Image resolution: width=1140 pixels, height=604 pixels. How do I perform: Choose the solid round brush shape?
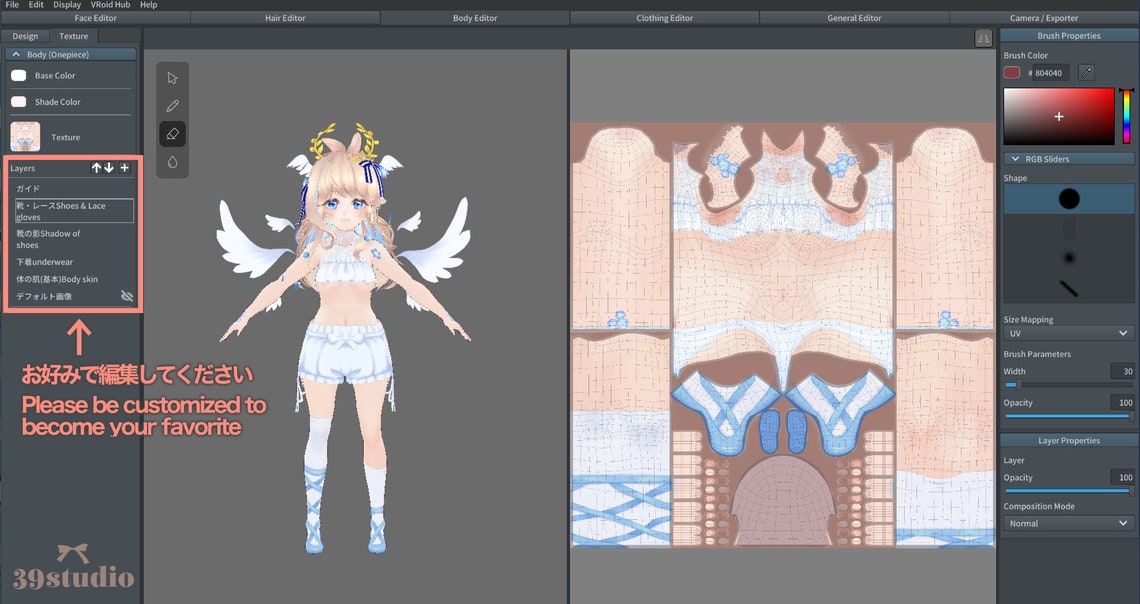(1069, 198)
